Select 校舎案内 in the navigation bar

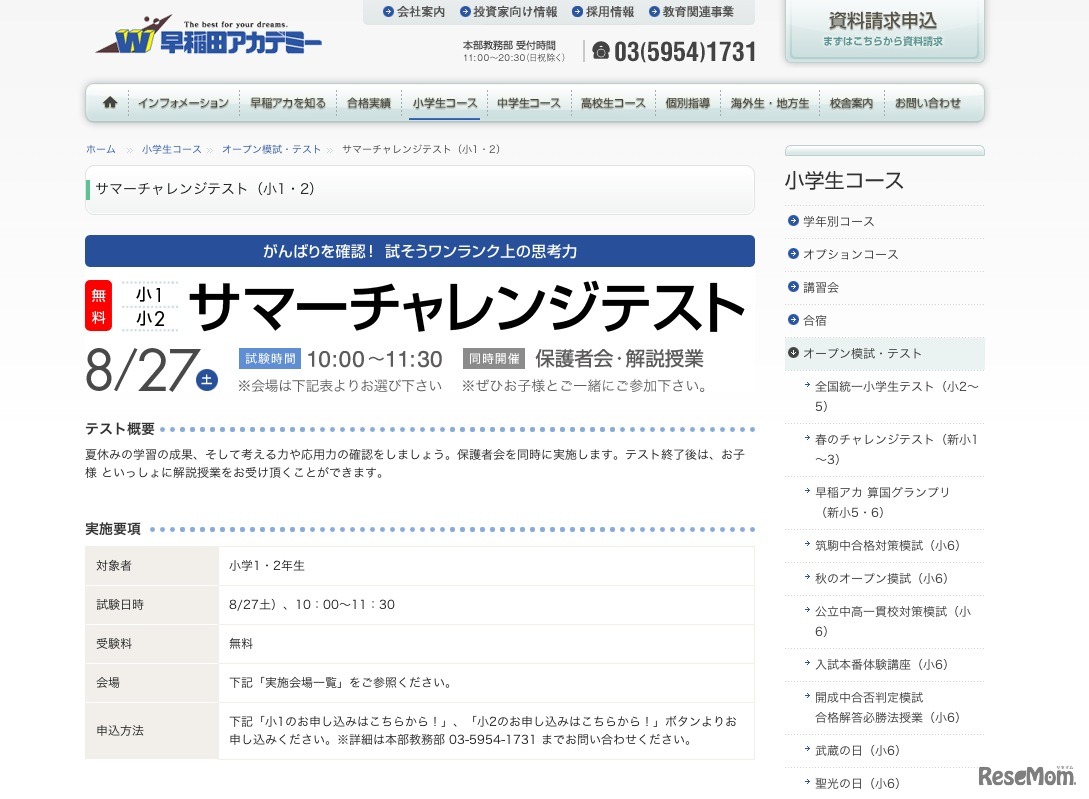(851, 102)
